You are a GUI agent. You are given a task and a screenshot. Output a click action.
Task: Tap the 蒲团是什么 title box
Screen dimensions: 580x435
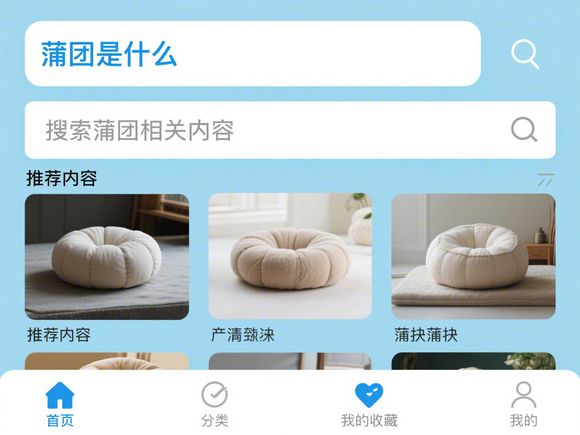[253, 54]
